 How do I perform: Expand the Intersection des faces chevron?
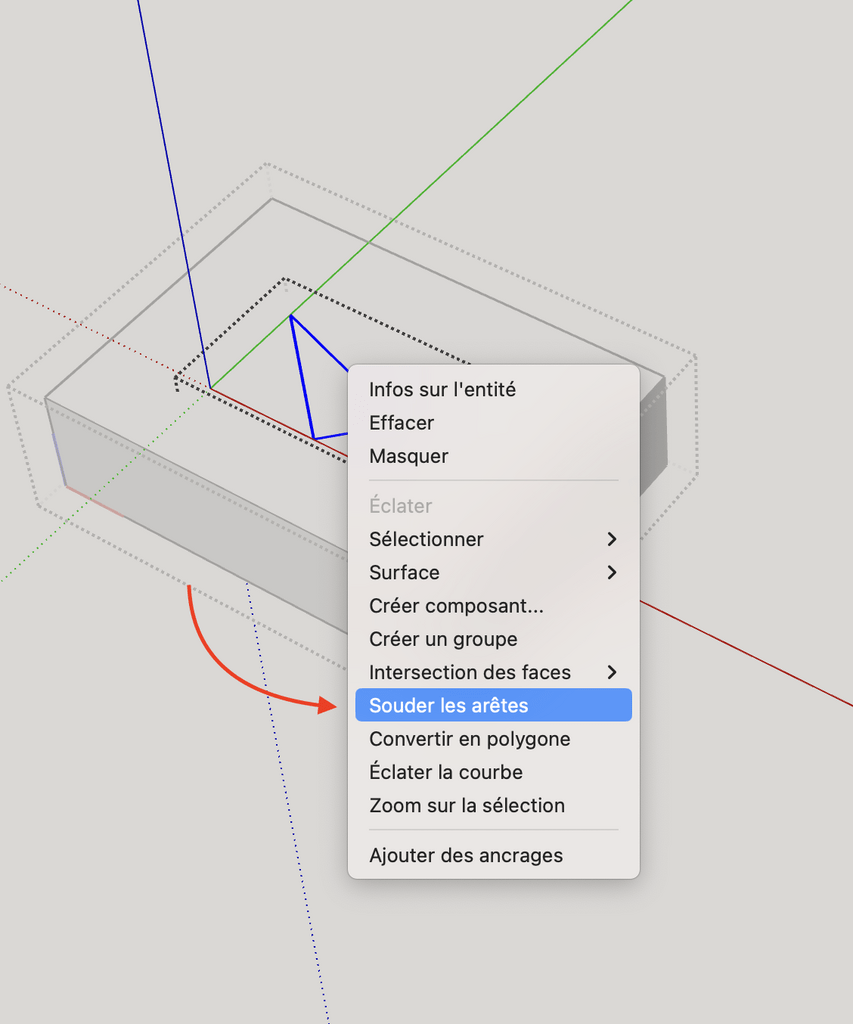tap(612, 672)
